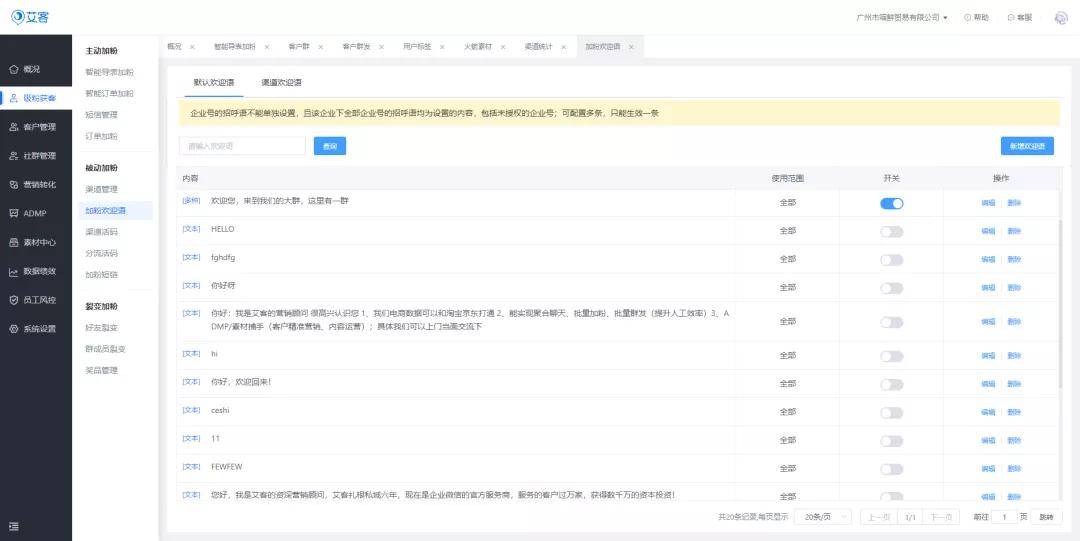Open 系统设置 gear icon

pyautogui.click(x=14, y=329)
